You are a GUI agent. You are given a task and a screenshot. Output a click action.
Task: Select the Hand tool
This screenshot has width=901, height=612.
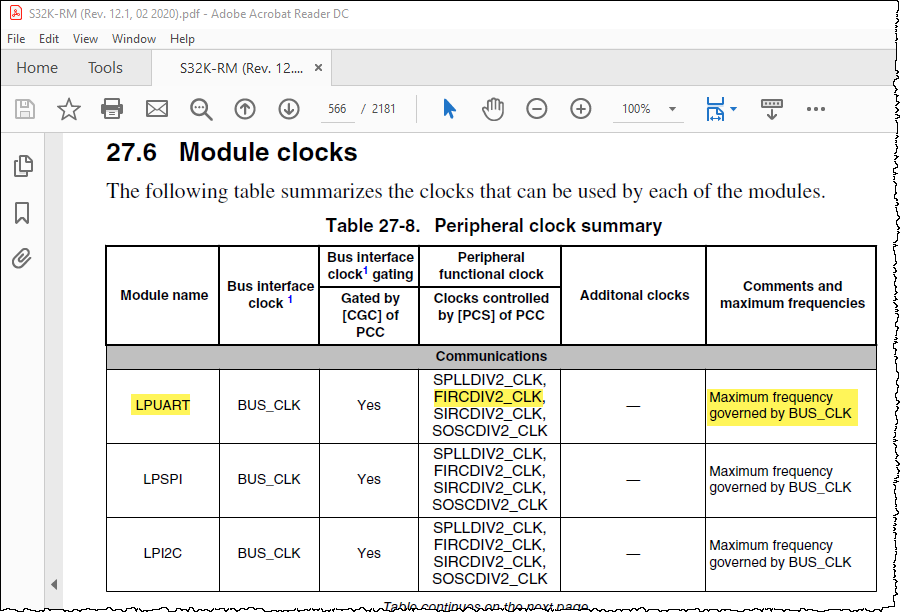[493, 109]
